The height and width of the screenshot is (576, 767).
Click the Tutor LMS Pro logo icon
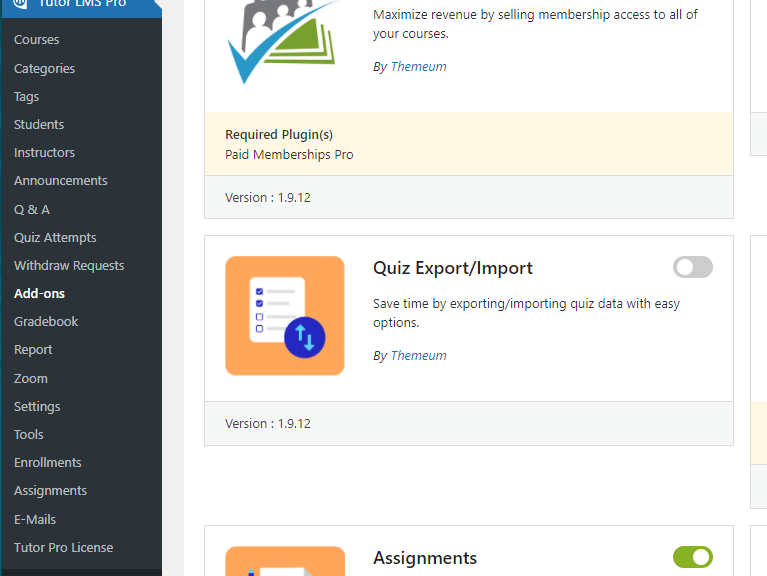20,3
